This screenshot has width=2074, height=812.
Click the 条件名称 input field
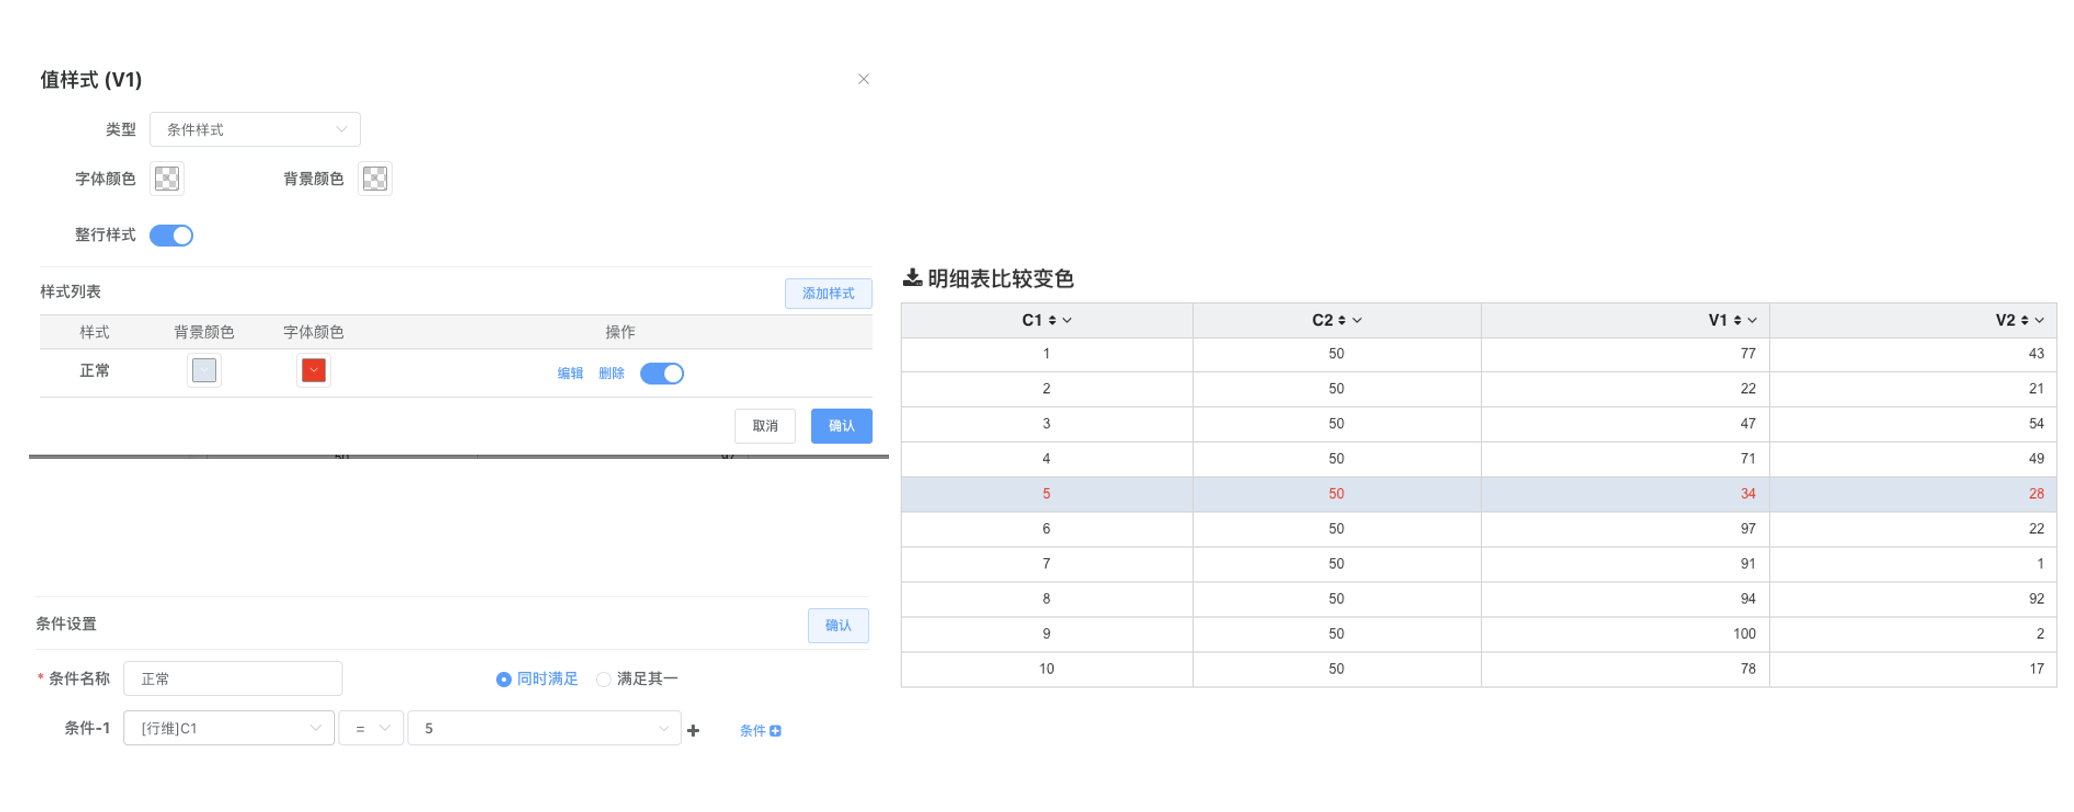(x=233, y=678)
